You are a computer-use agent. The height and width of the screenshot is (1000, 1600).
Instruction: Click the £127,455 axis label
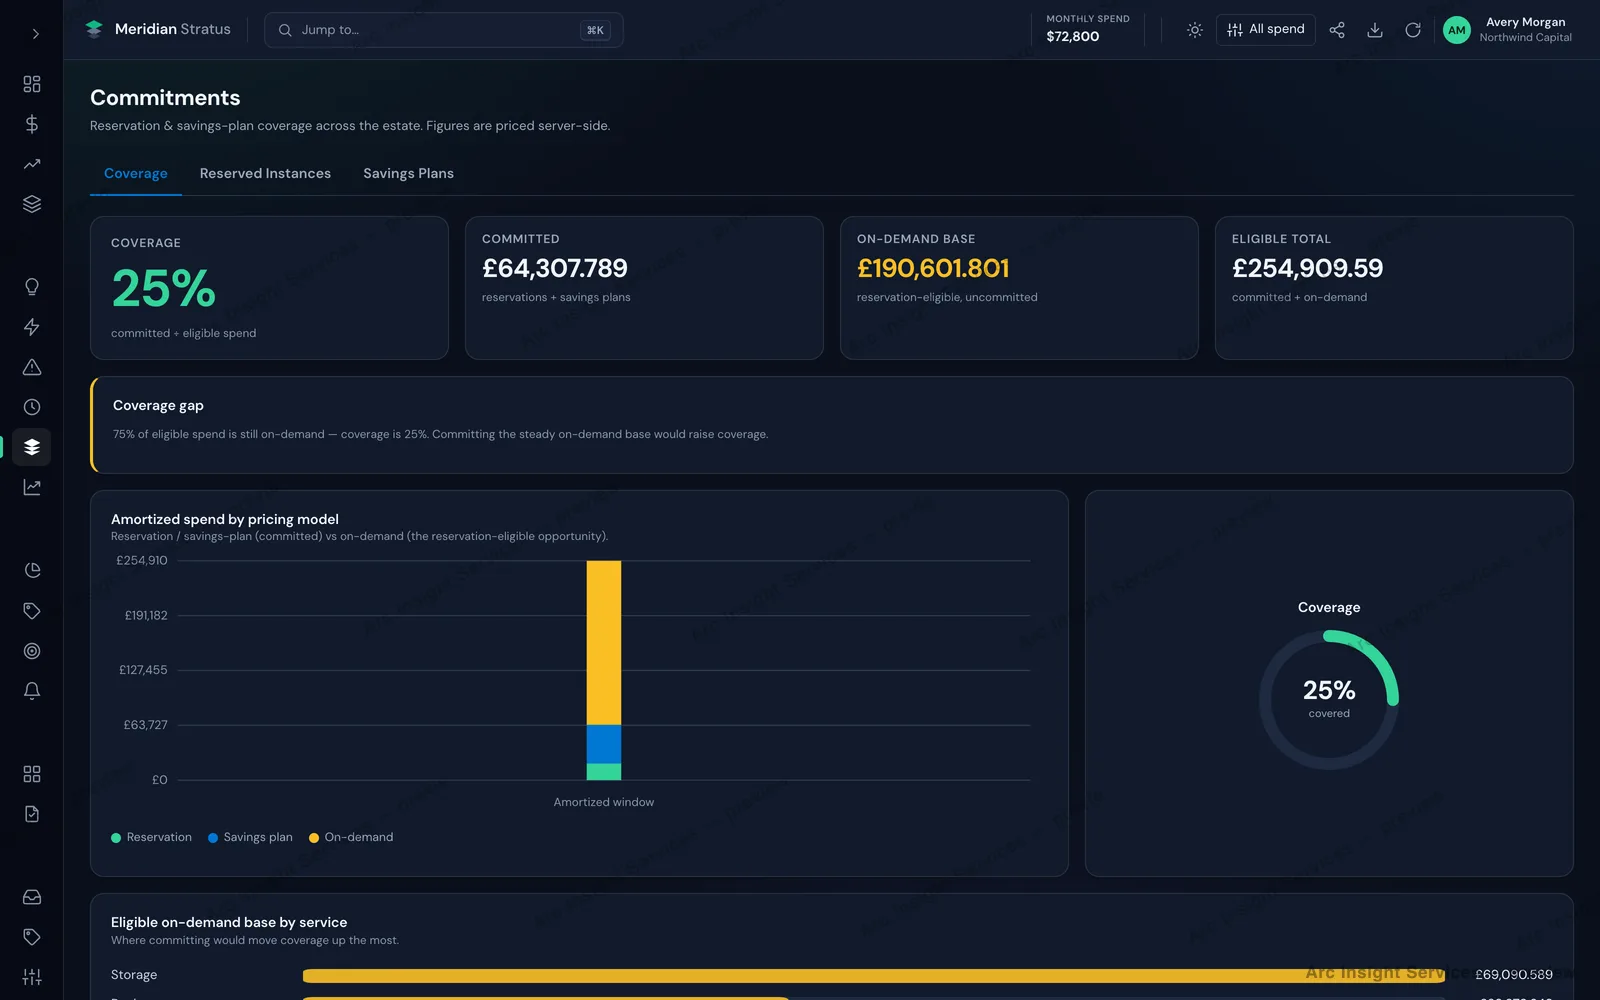(143, 671)
